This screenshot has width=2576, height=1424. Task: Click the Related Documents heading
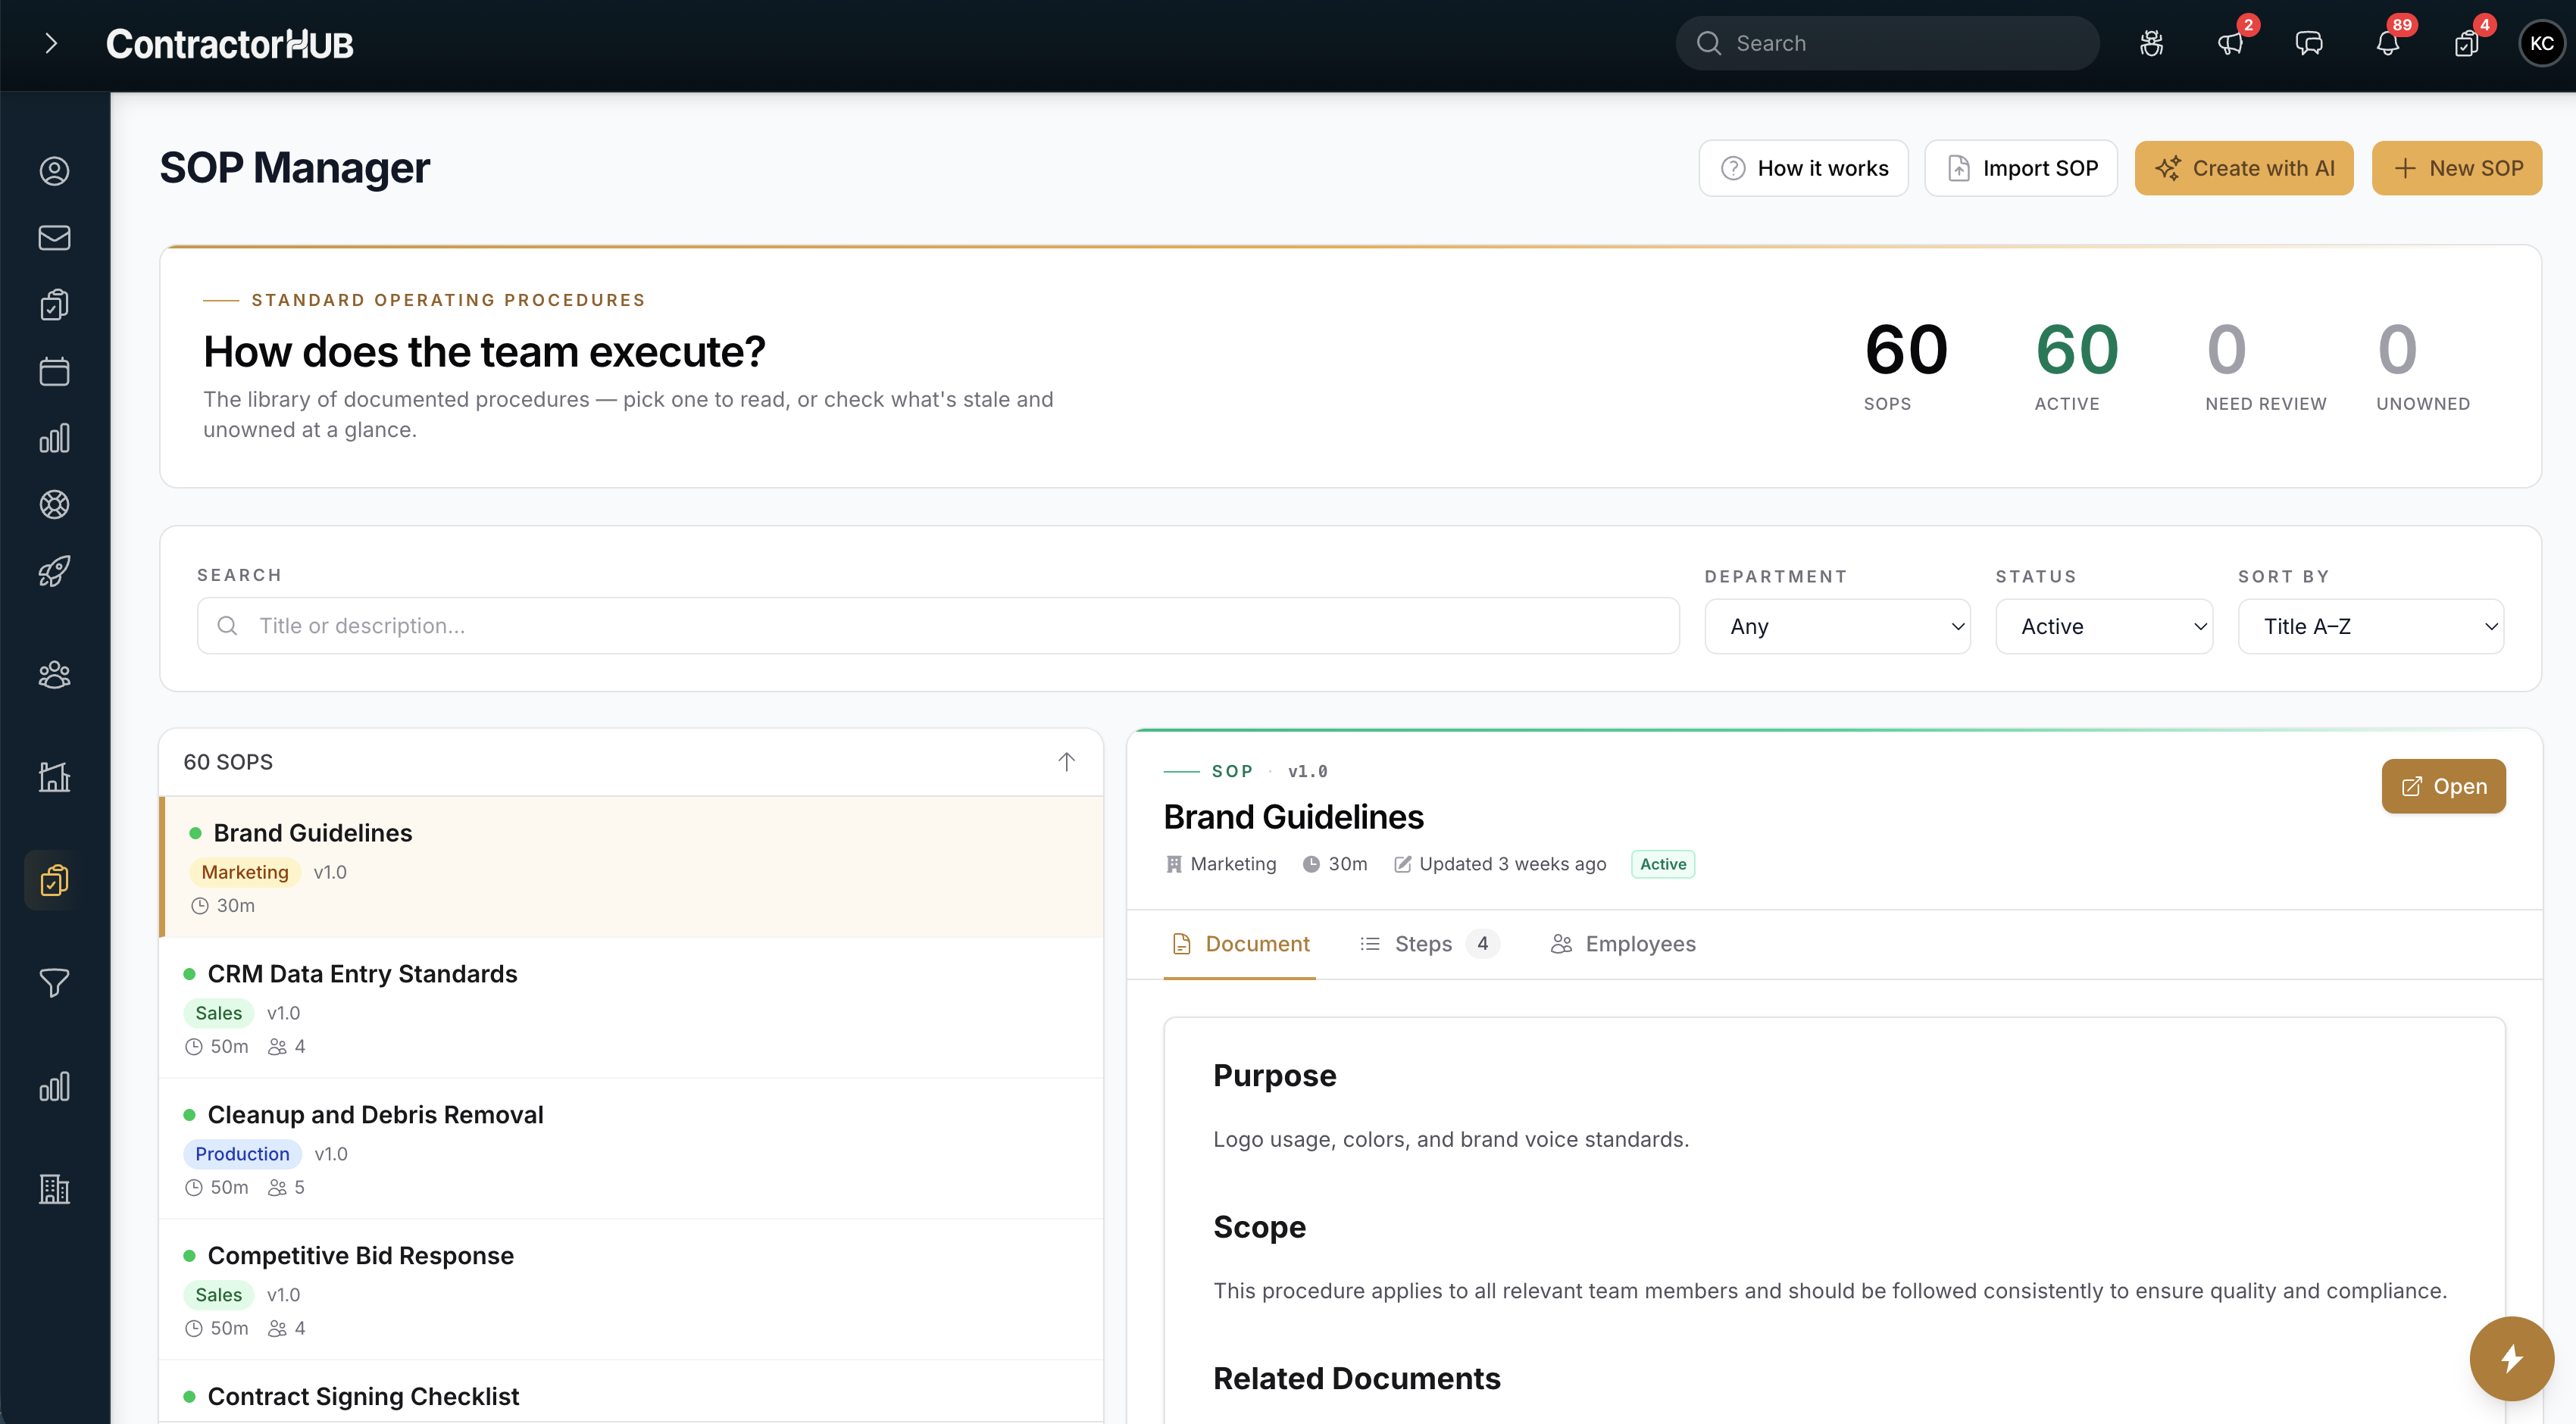tap(1356, 1378)
